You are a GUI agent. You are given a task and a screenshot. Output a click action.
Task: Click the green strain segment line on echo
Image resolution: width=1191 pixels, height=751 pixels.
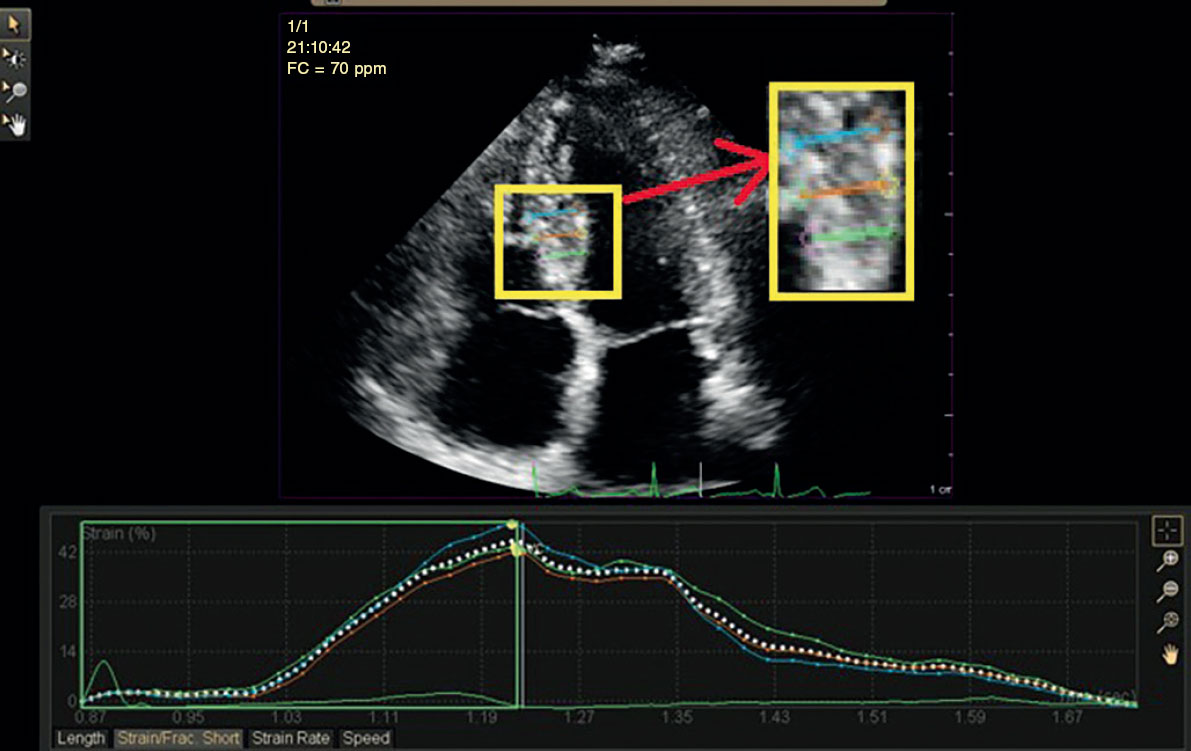565,255
